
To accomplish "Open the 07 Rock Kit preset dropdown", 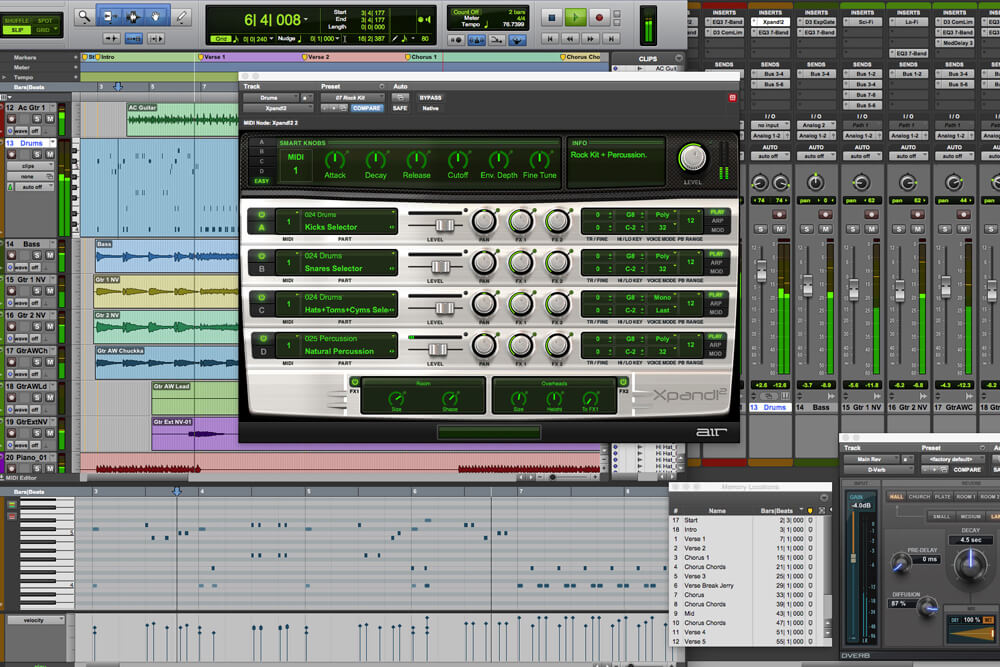I will [x=352, y=98].
